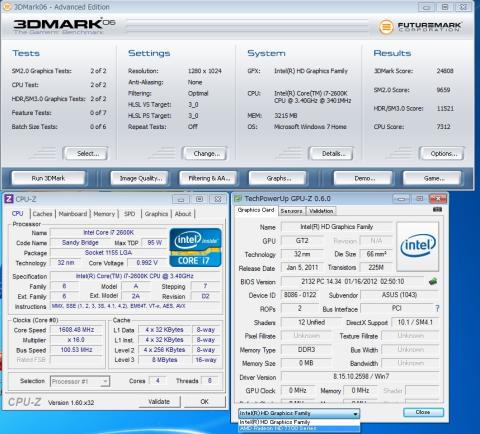The image size is (480, 434).
Task: Open Image Quality... in 3DMark06
Action: point(140,178)
